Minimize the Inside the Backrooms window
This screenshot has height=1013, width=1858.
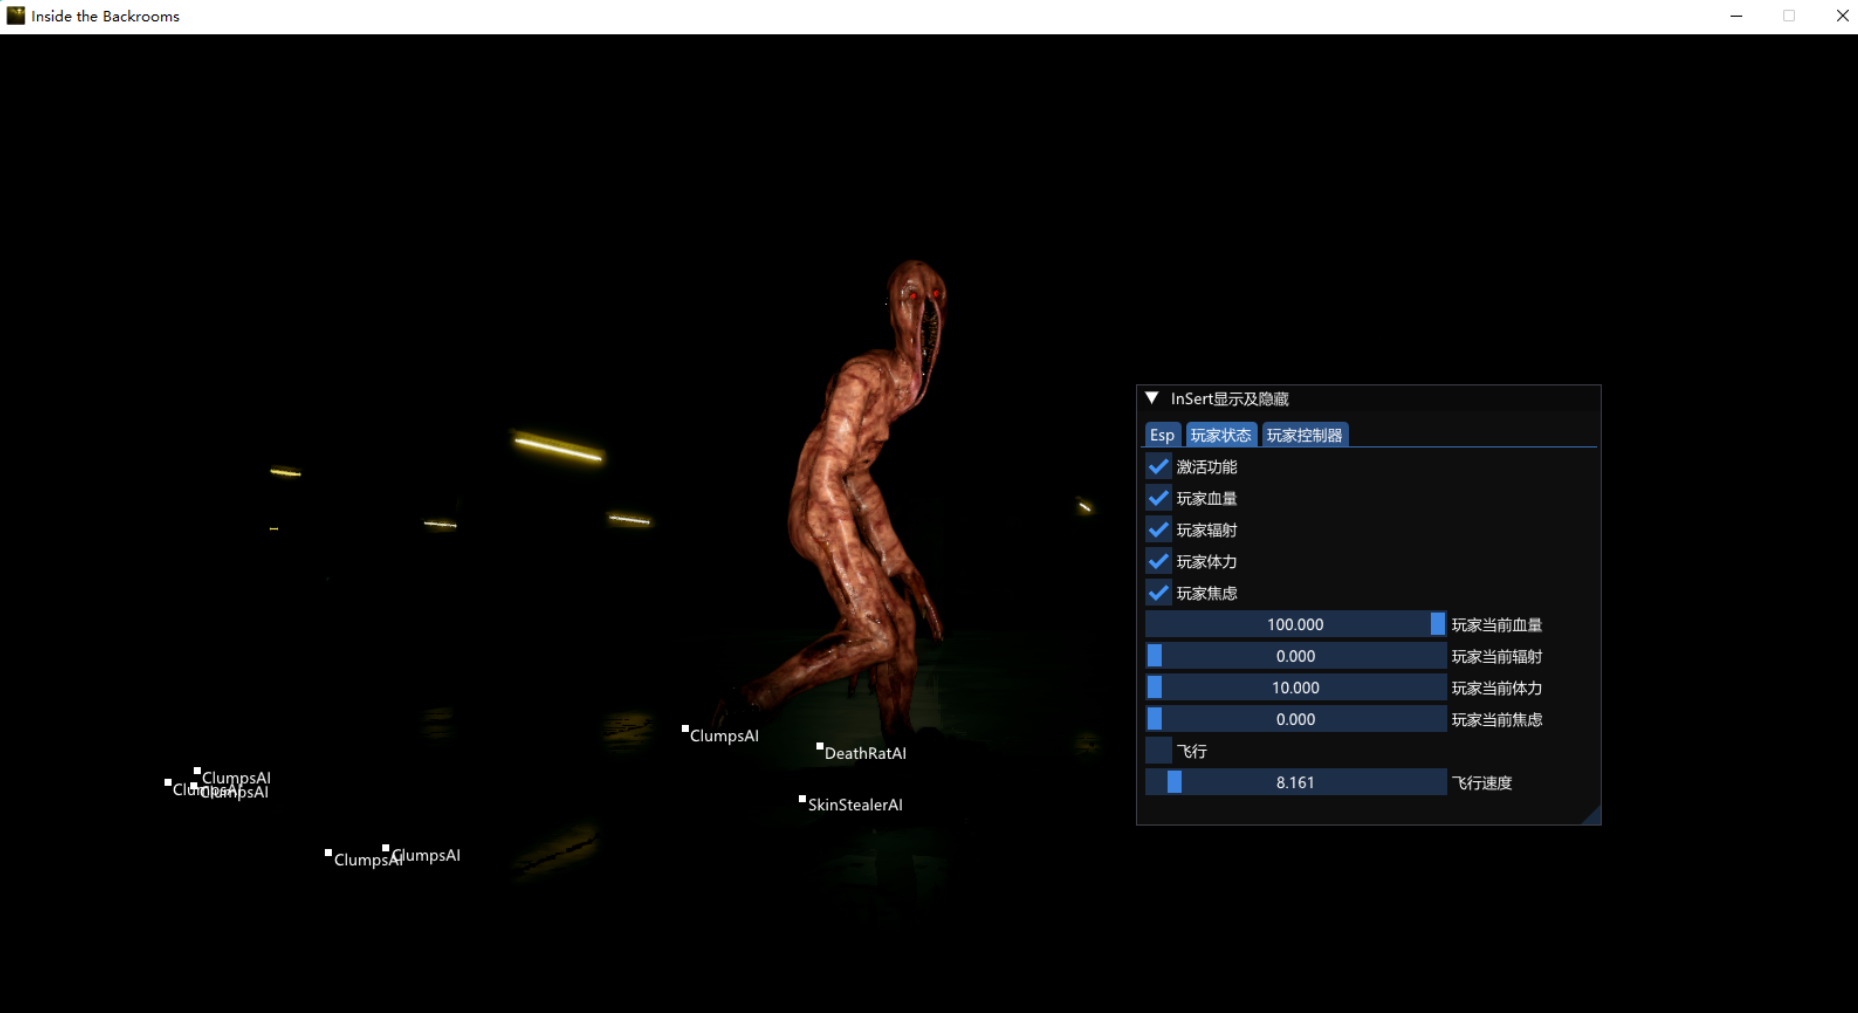coord(1736,16)
